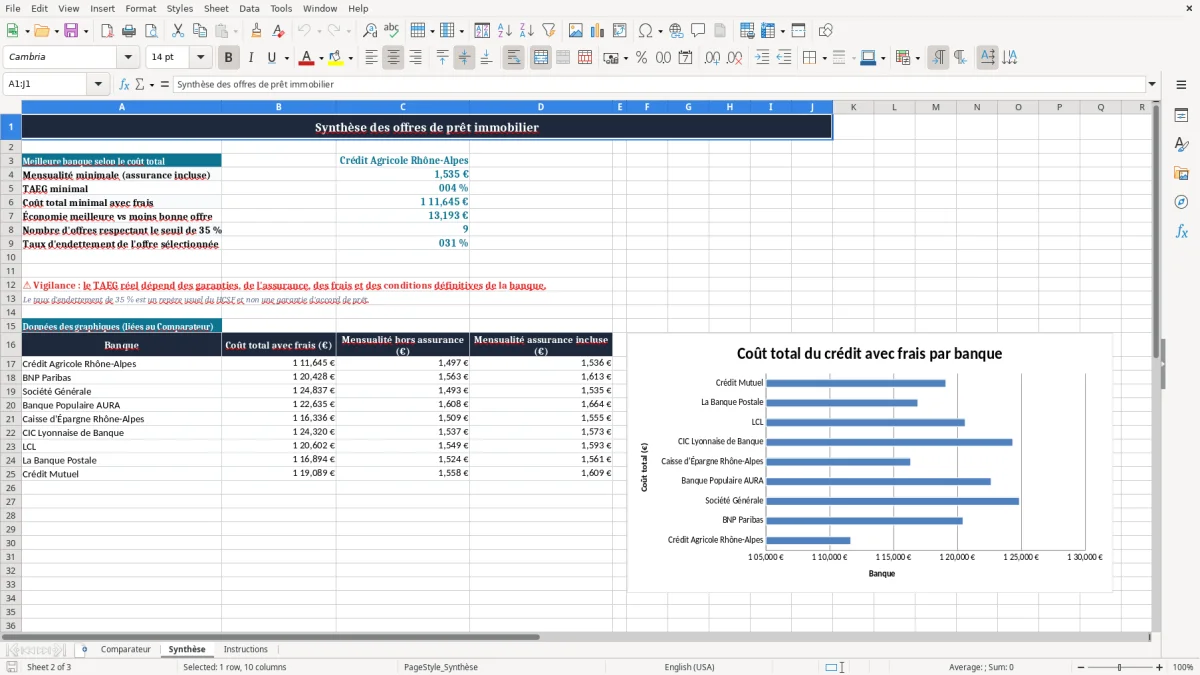
Task: Click Sort Ascending icon
Action: [504, 31]
